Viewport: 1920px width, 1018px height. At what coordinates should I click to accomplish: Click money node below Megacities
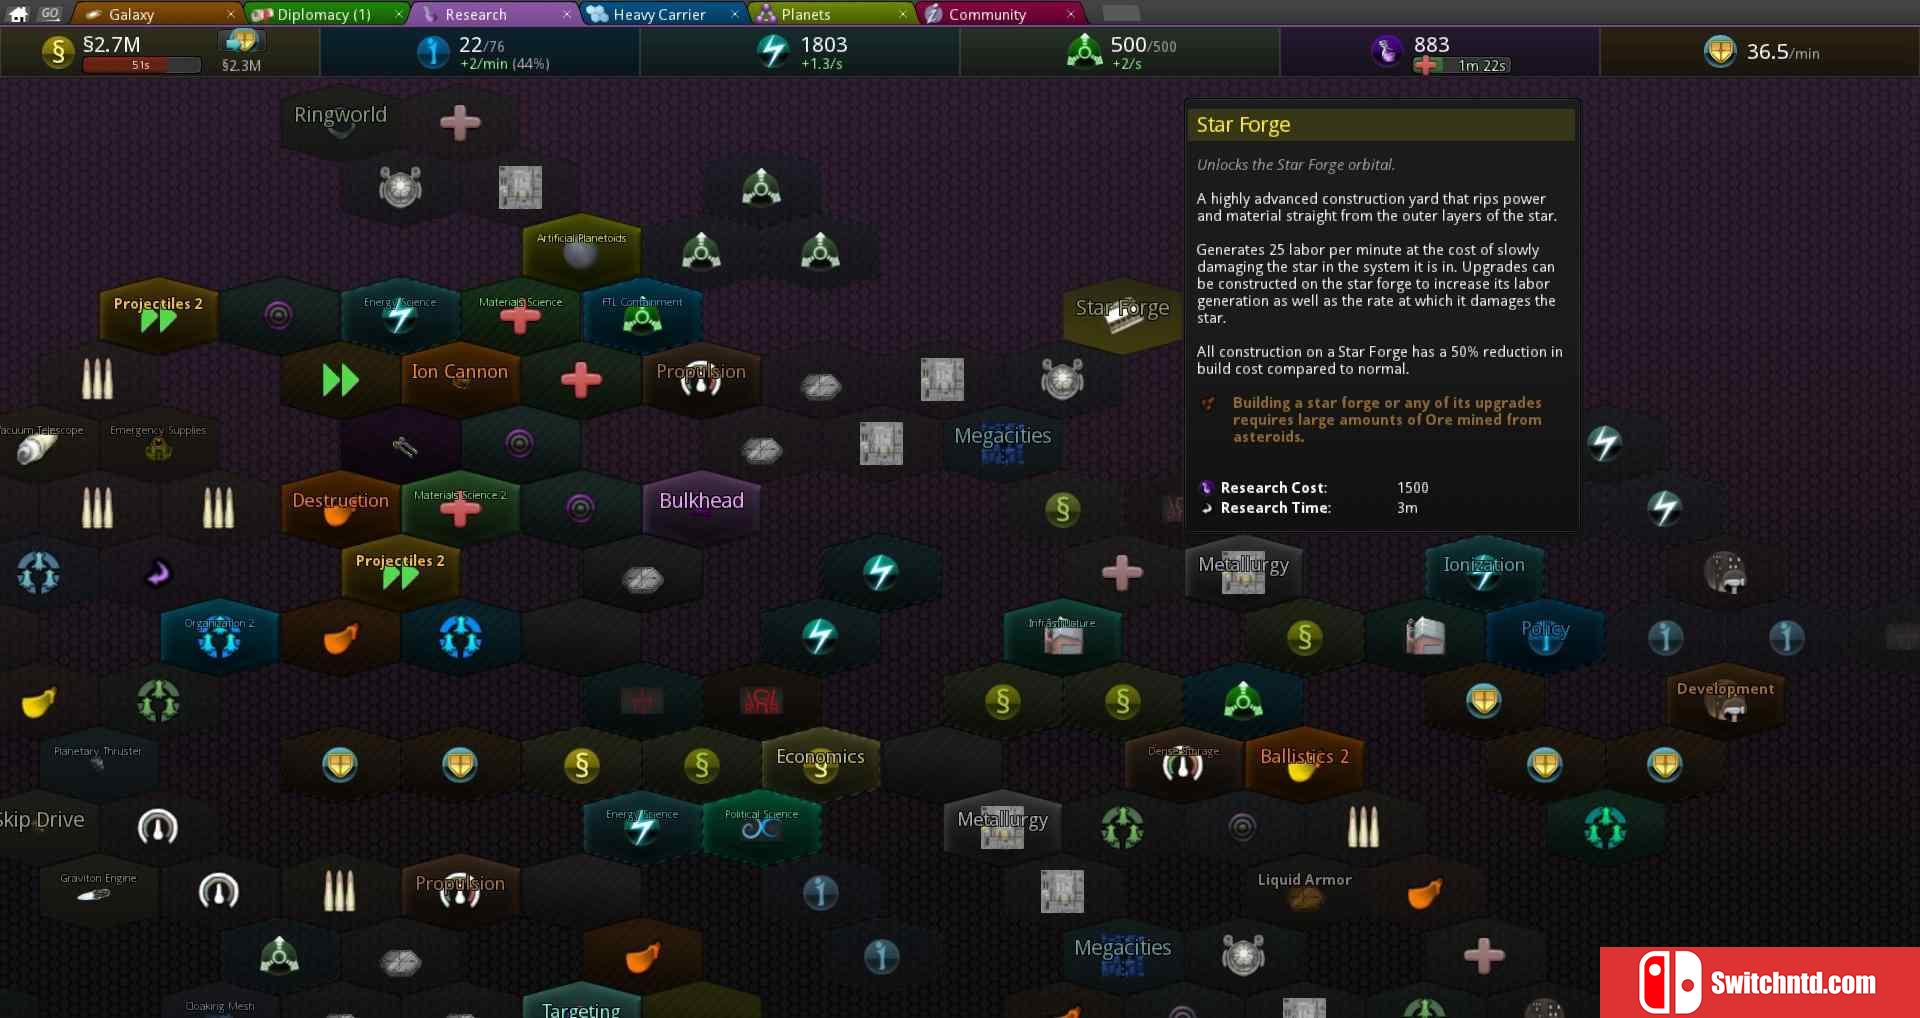1062,509
